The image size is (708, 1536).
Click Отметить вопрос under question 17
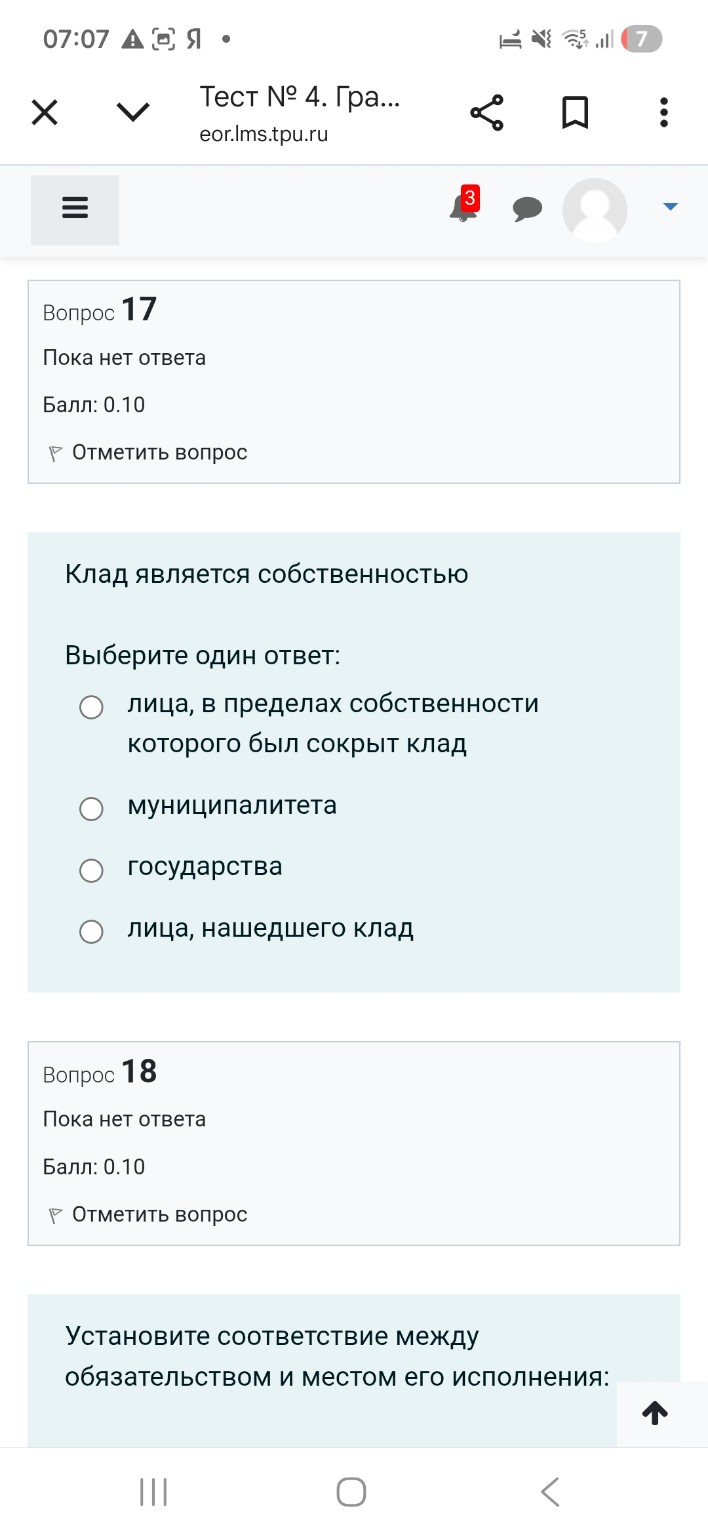(x=159, y=451)
